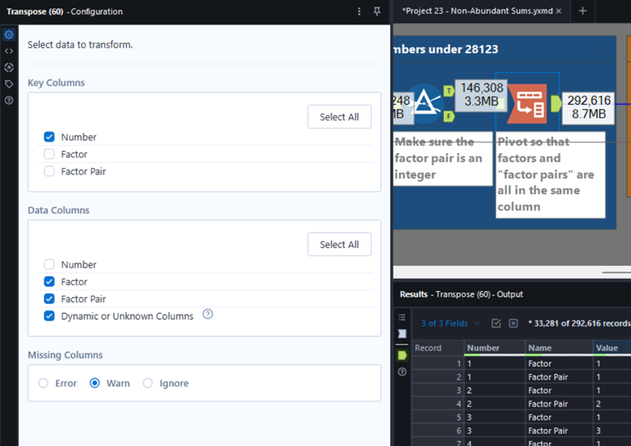631x446 pixels.
Task: Click the Record column header in Results
Action: click(438, 348)
